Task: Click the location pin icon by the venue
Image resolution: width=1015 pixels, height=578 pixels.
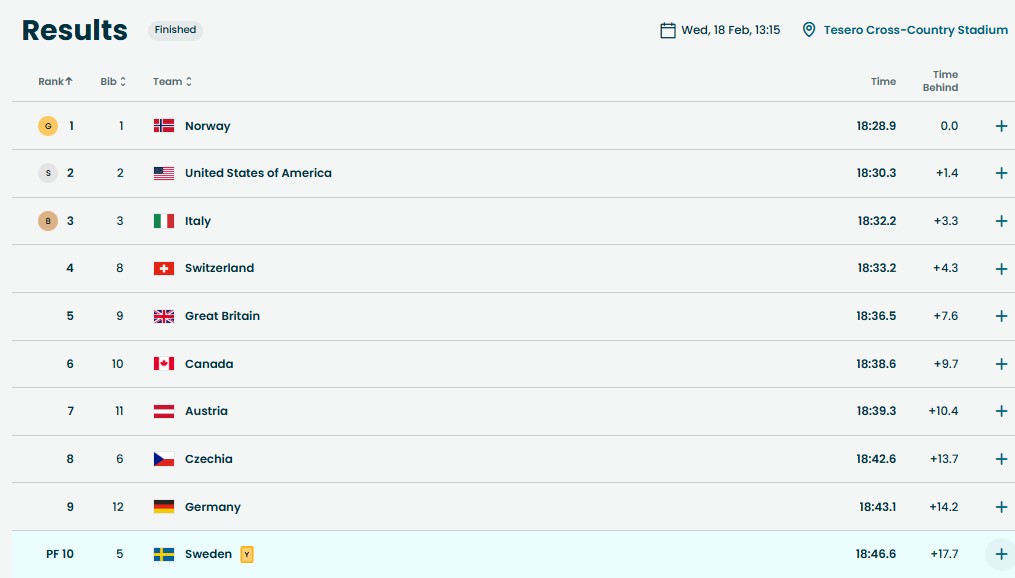Action: tap(809, 30)
